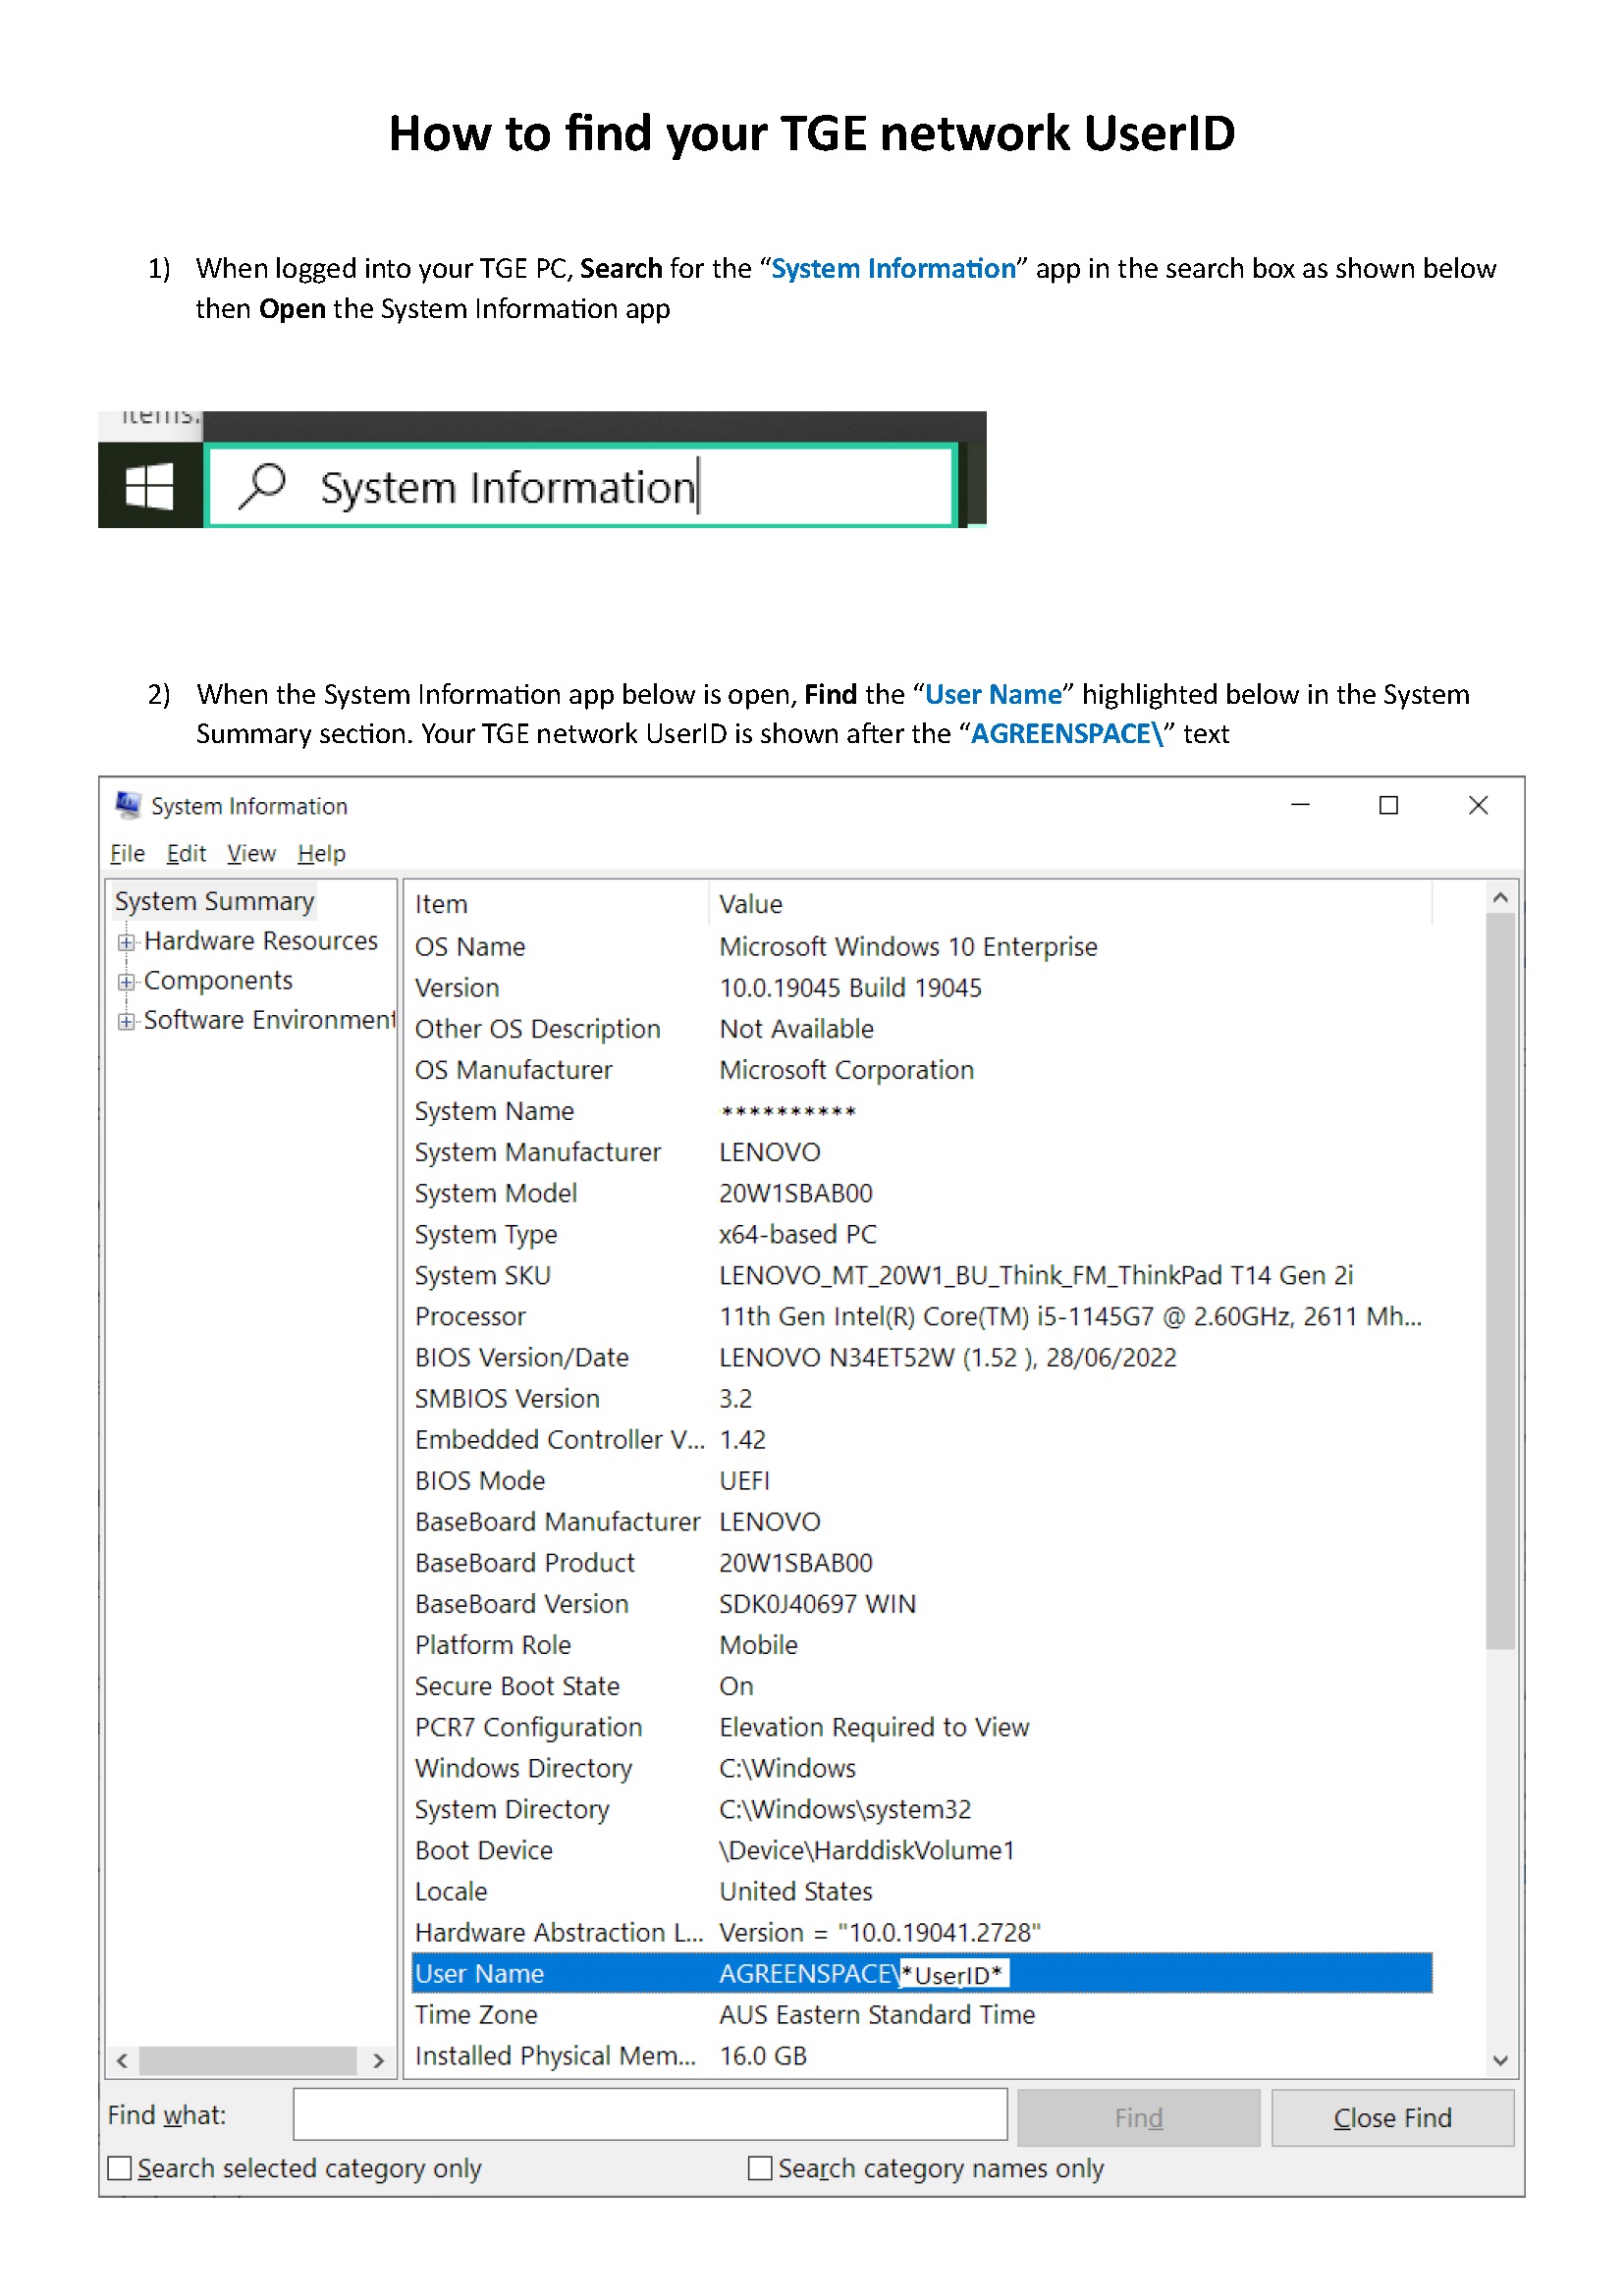The image size is (1624, 2296).
Task: Click the right scroll arrow under tree pane
Action: click(378, 2061)
